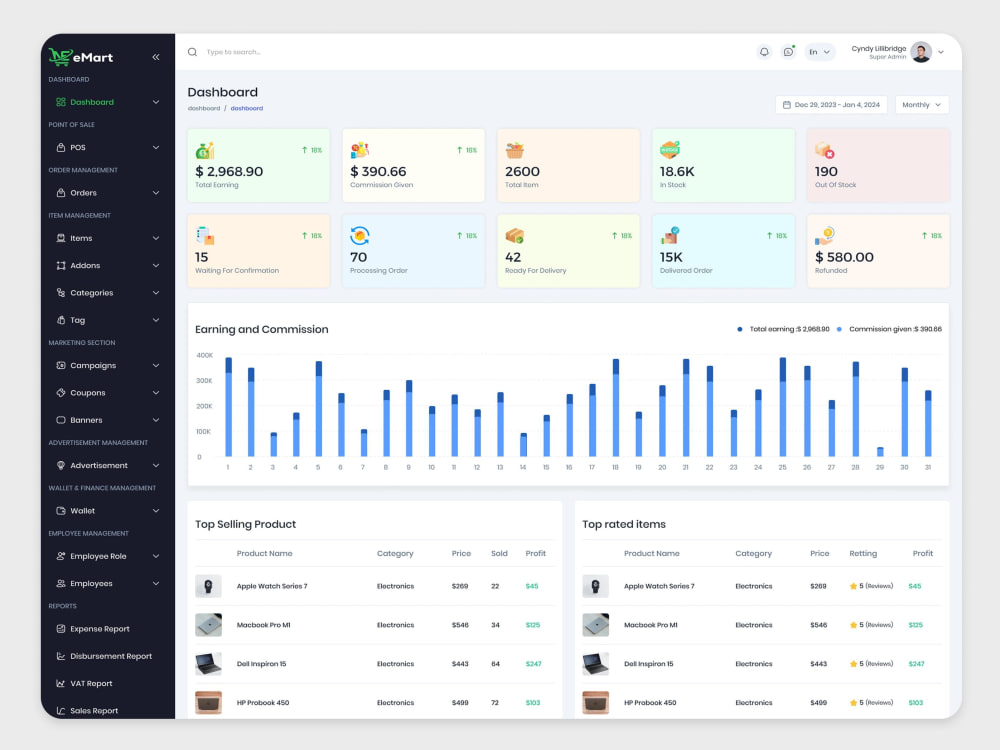Viewport: 1000px width, 750px height.
Task: Click the Sold column header
Action: point(499,554)
